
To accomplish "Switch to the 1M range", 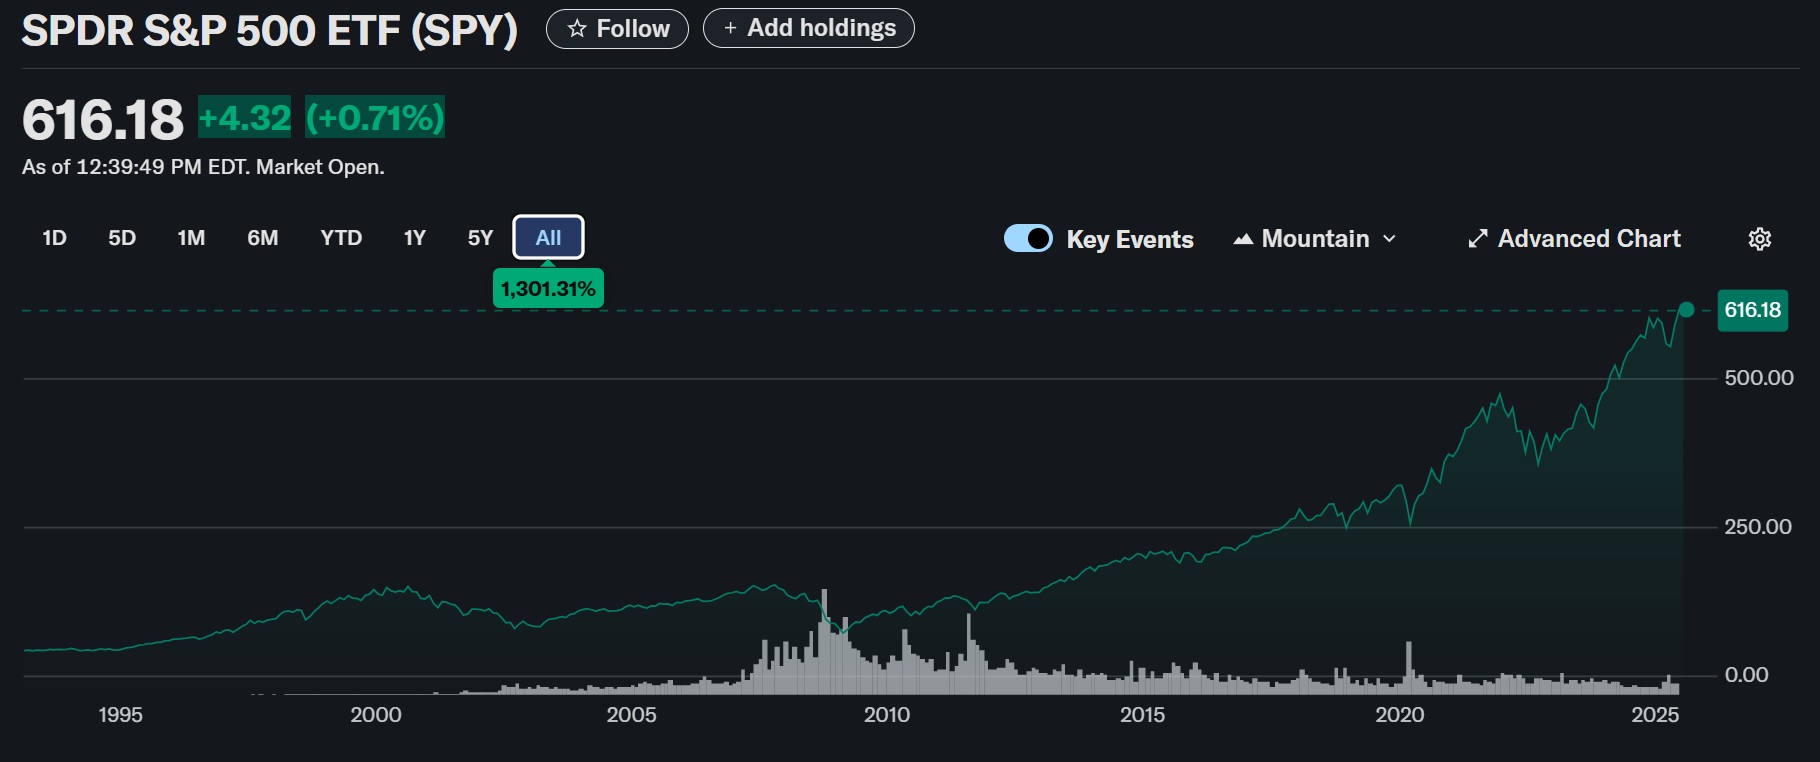I will [x=191, y=238].
